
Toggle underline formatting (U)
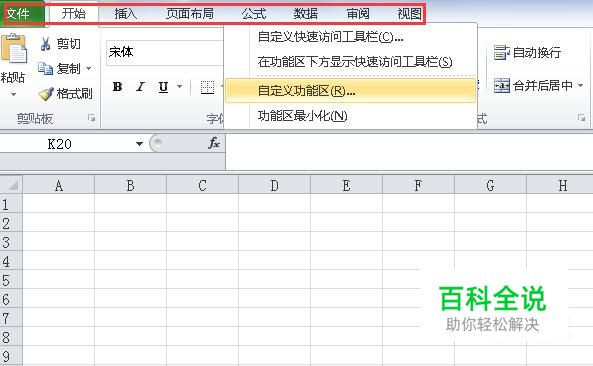(x=163, y=87)
